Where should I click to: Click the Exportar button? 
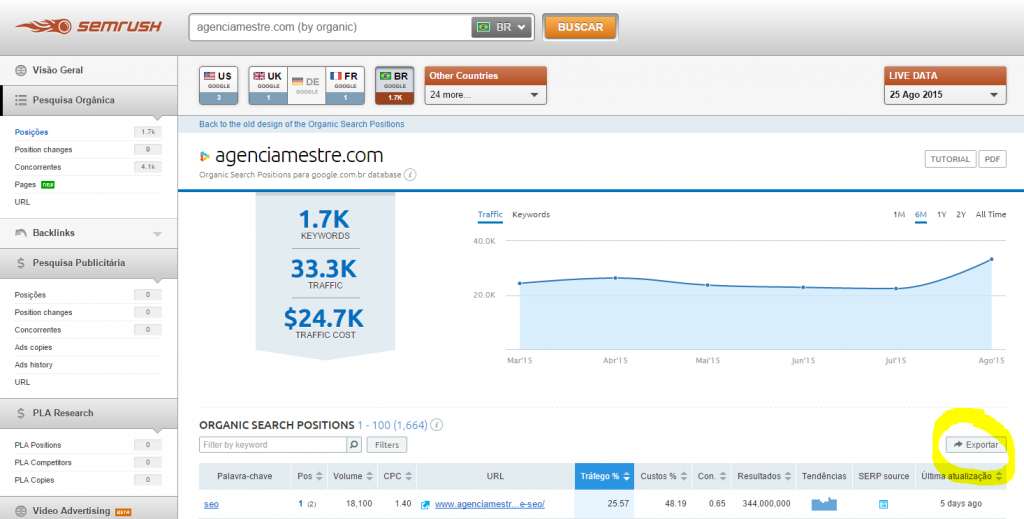[975, 444]
